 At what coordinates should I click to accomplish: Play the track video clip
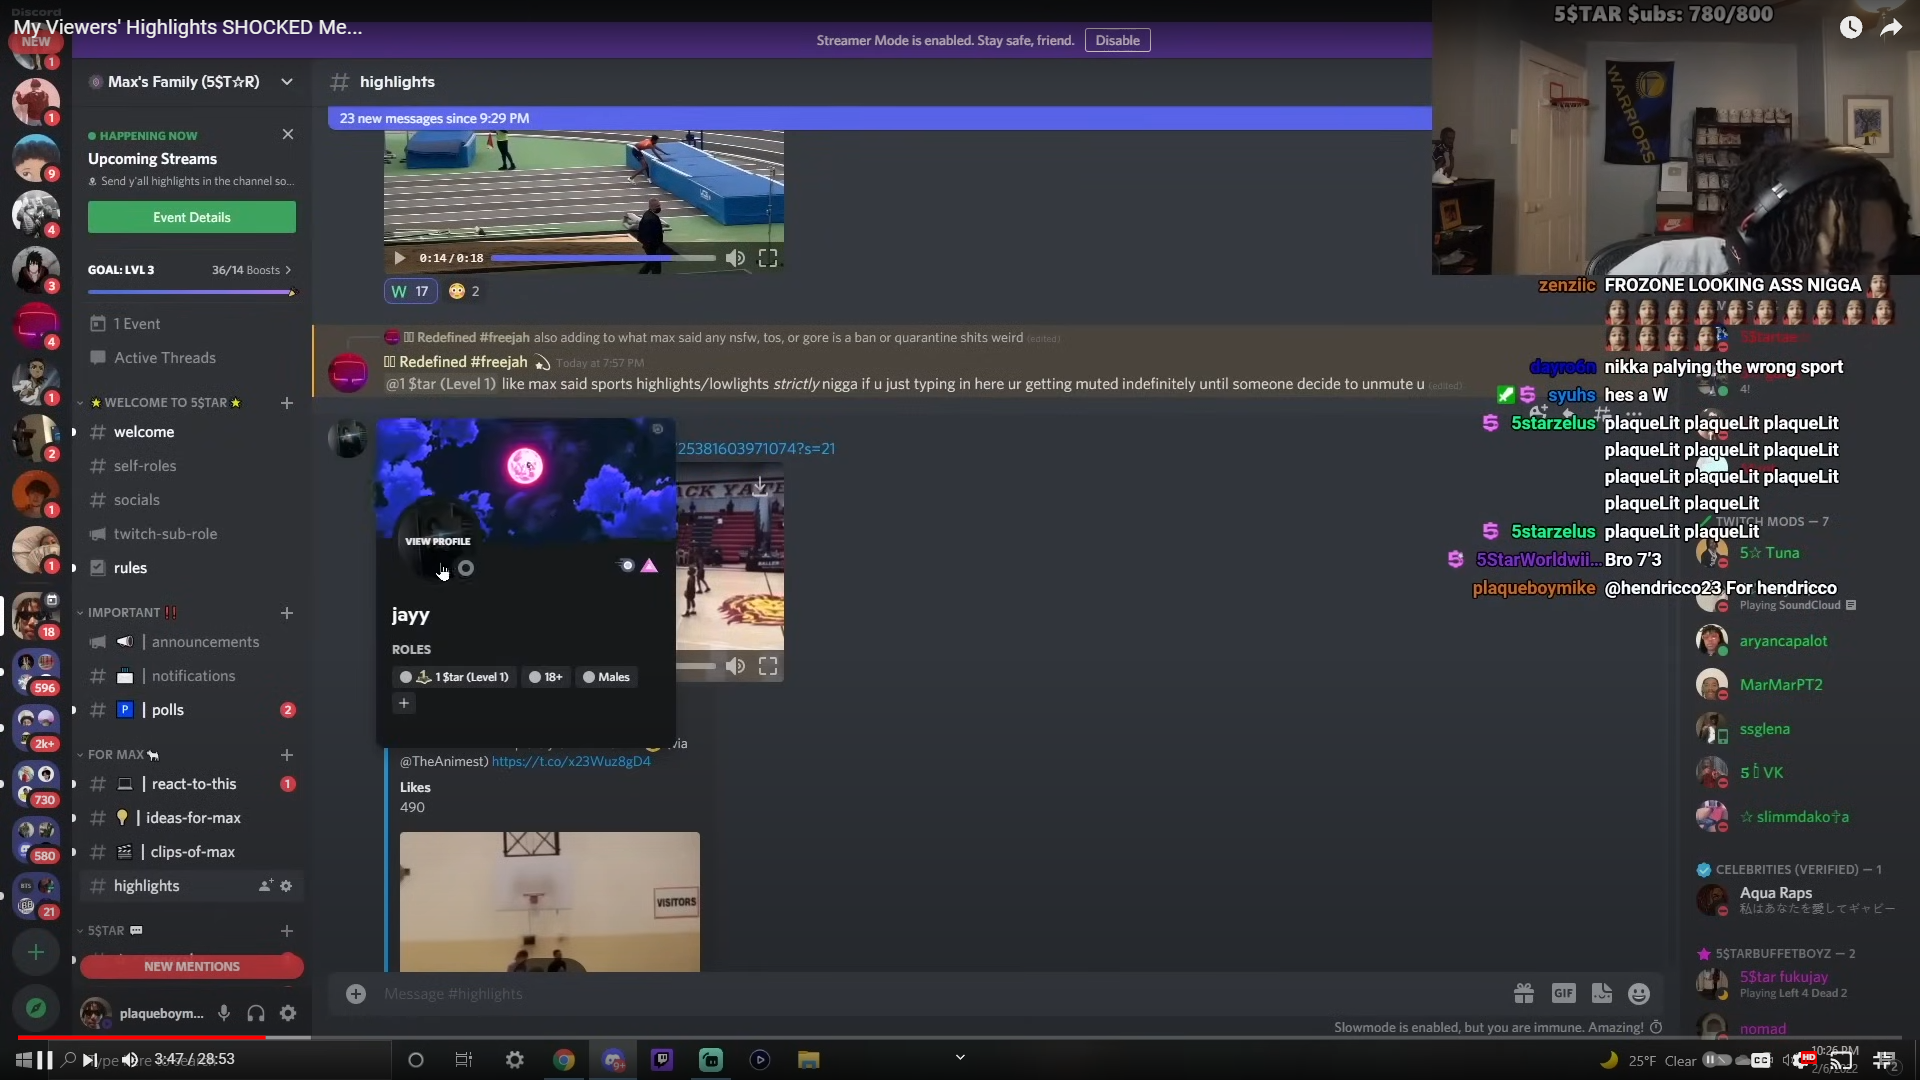pyautogui.click(x=400, y=258)
